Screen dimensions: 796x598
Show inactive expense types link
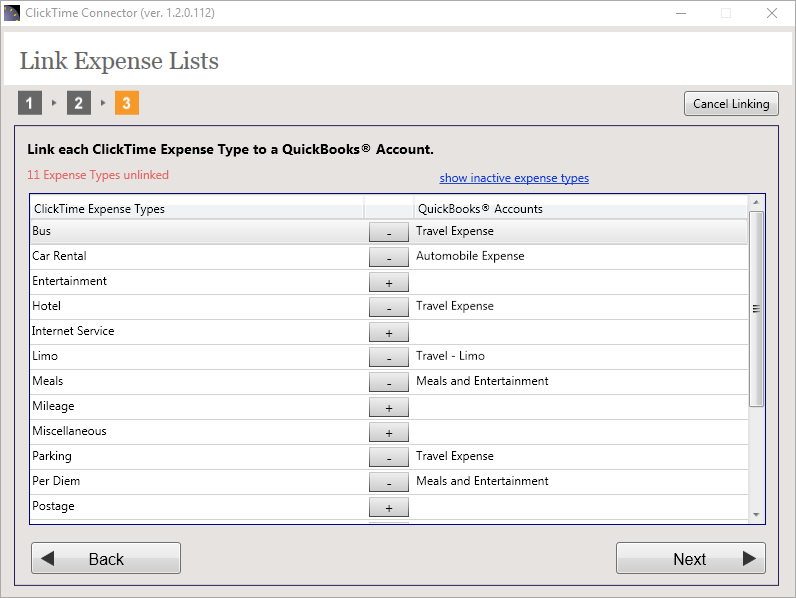(514, 178)
